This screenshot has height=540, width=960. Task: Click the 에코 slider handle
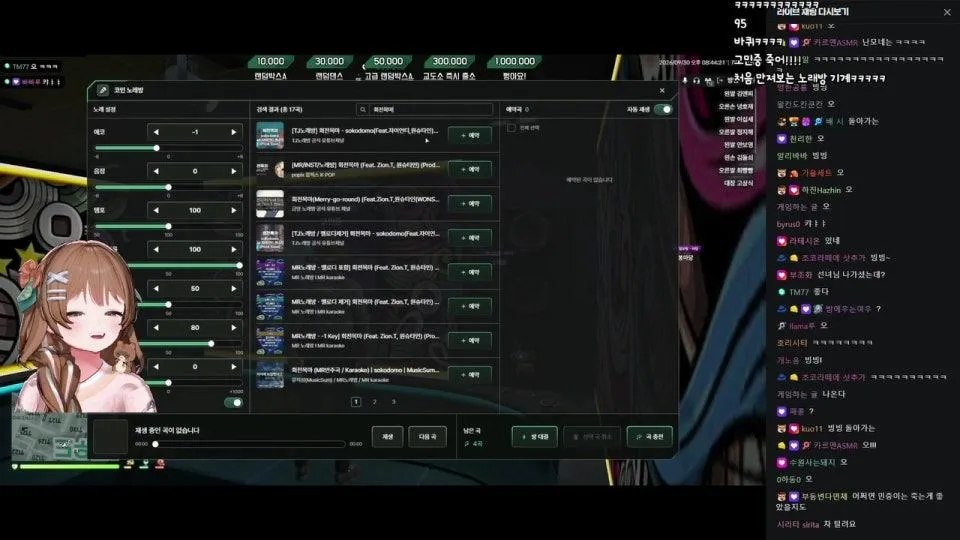click(x=157, y=148)
